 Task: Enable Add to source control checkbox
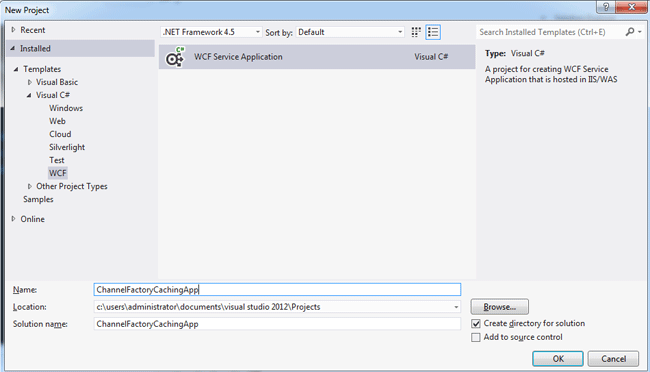pyautogui.click(x=475, y=337)
